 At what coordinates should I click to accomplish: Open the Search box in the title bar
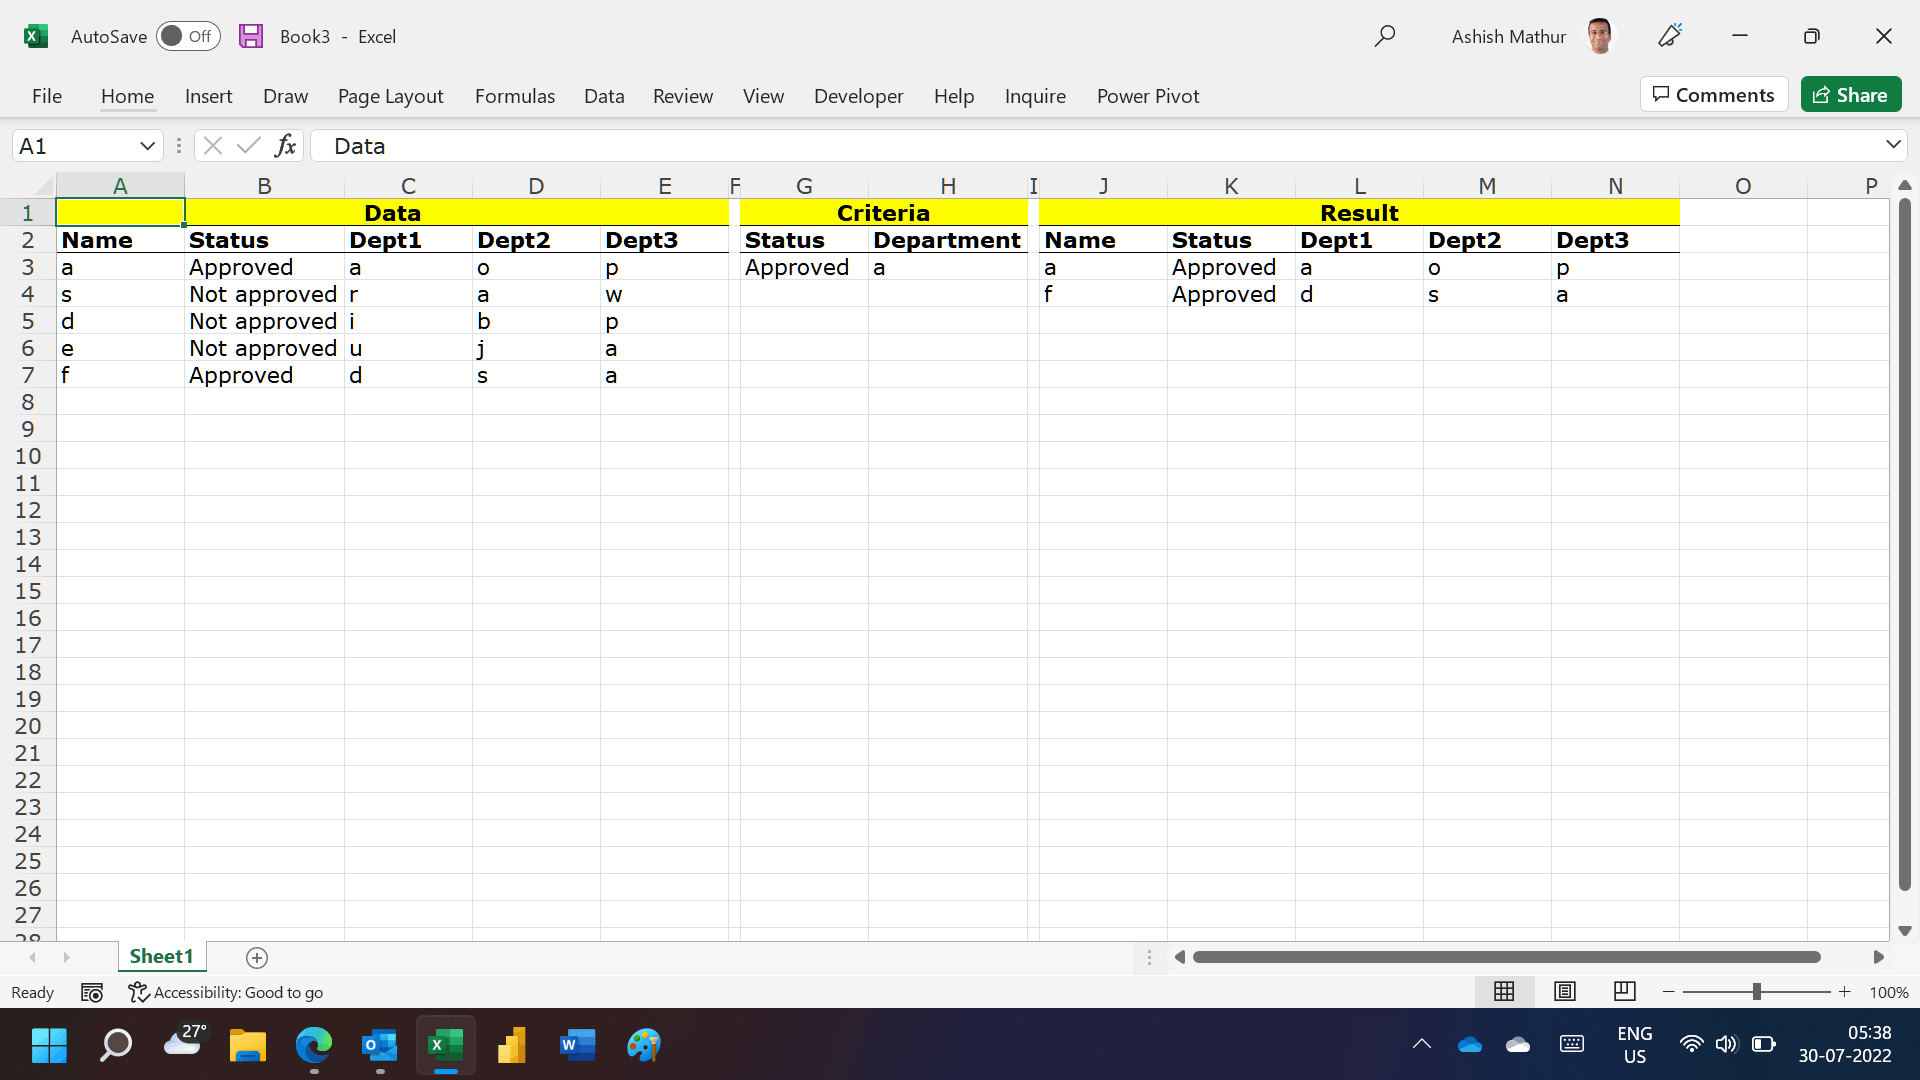(x=1386, y=36)
